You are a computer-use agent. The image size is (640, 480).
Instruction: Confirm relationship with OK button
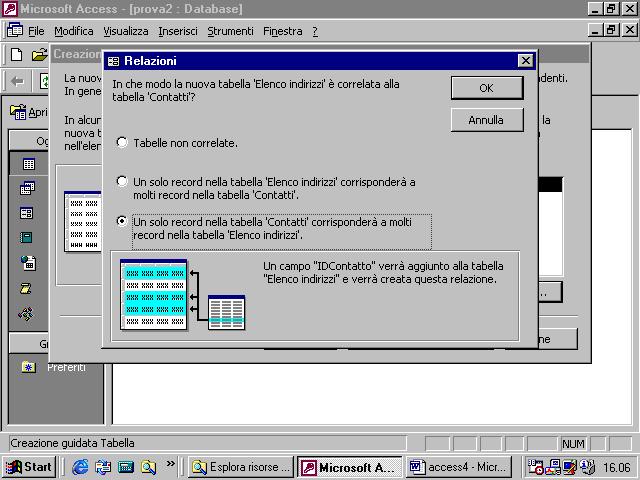pos(487,88)
